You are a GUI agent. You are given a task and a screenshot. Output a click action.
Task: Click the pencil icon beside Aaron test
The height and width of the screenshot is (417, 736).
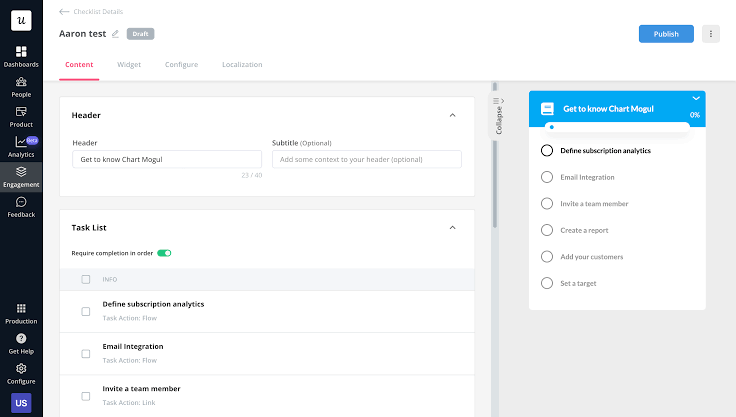tap(115, 34)
